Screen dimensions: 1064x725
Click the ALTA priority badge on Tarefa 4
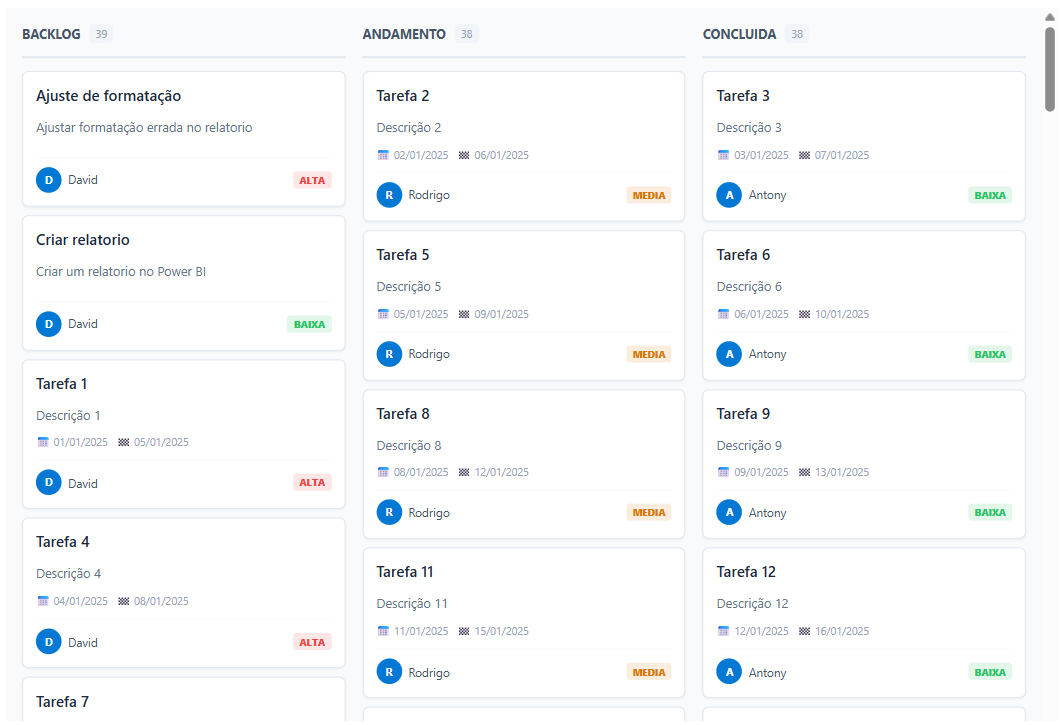pyautogui.click(x=312, y=642)
